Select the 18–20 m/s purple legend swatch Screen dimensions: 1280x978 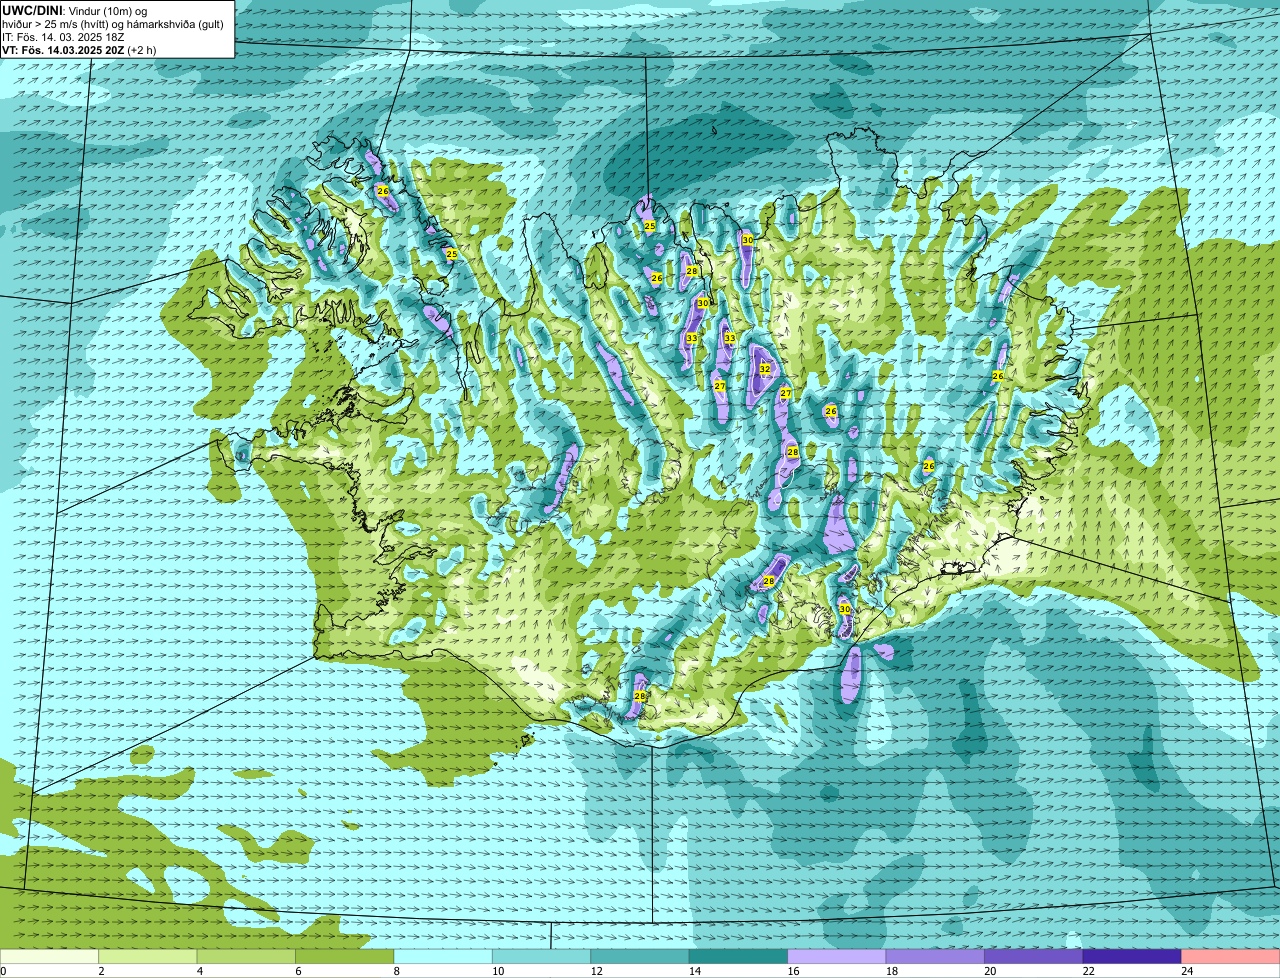coord(935,957)
